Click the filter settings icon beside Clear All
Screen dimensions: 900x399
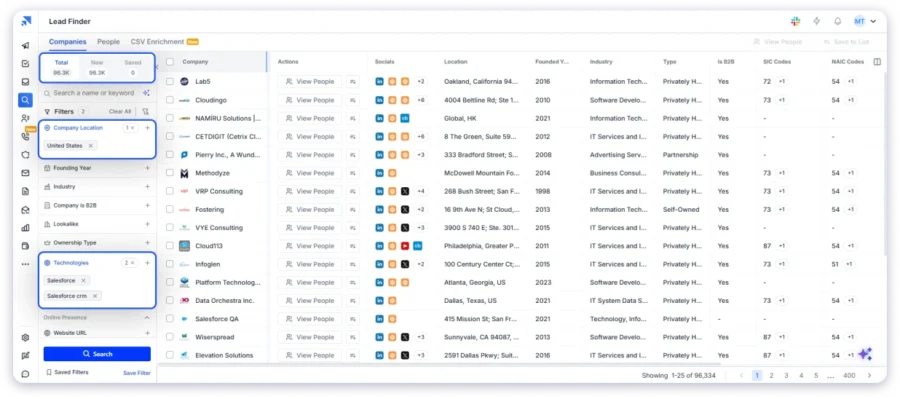145,111
